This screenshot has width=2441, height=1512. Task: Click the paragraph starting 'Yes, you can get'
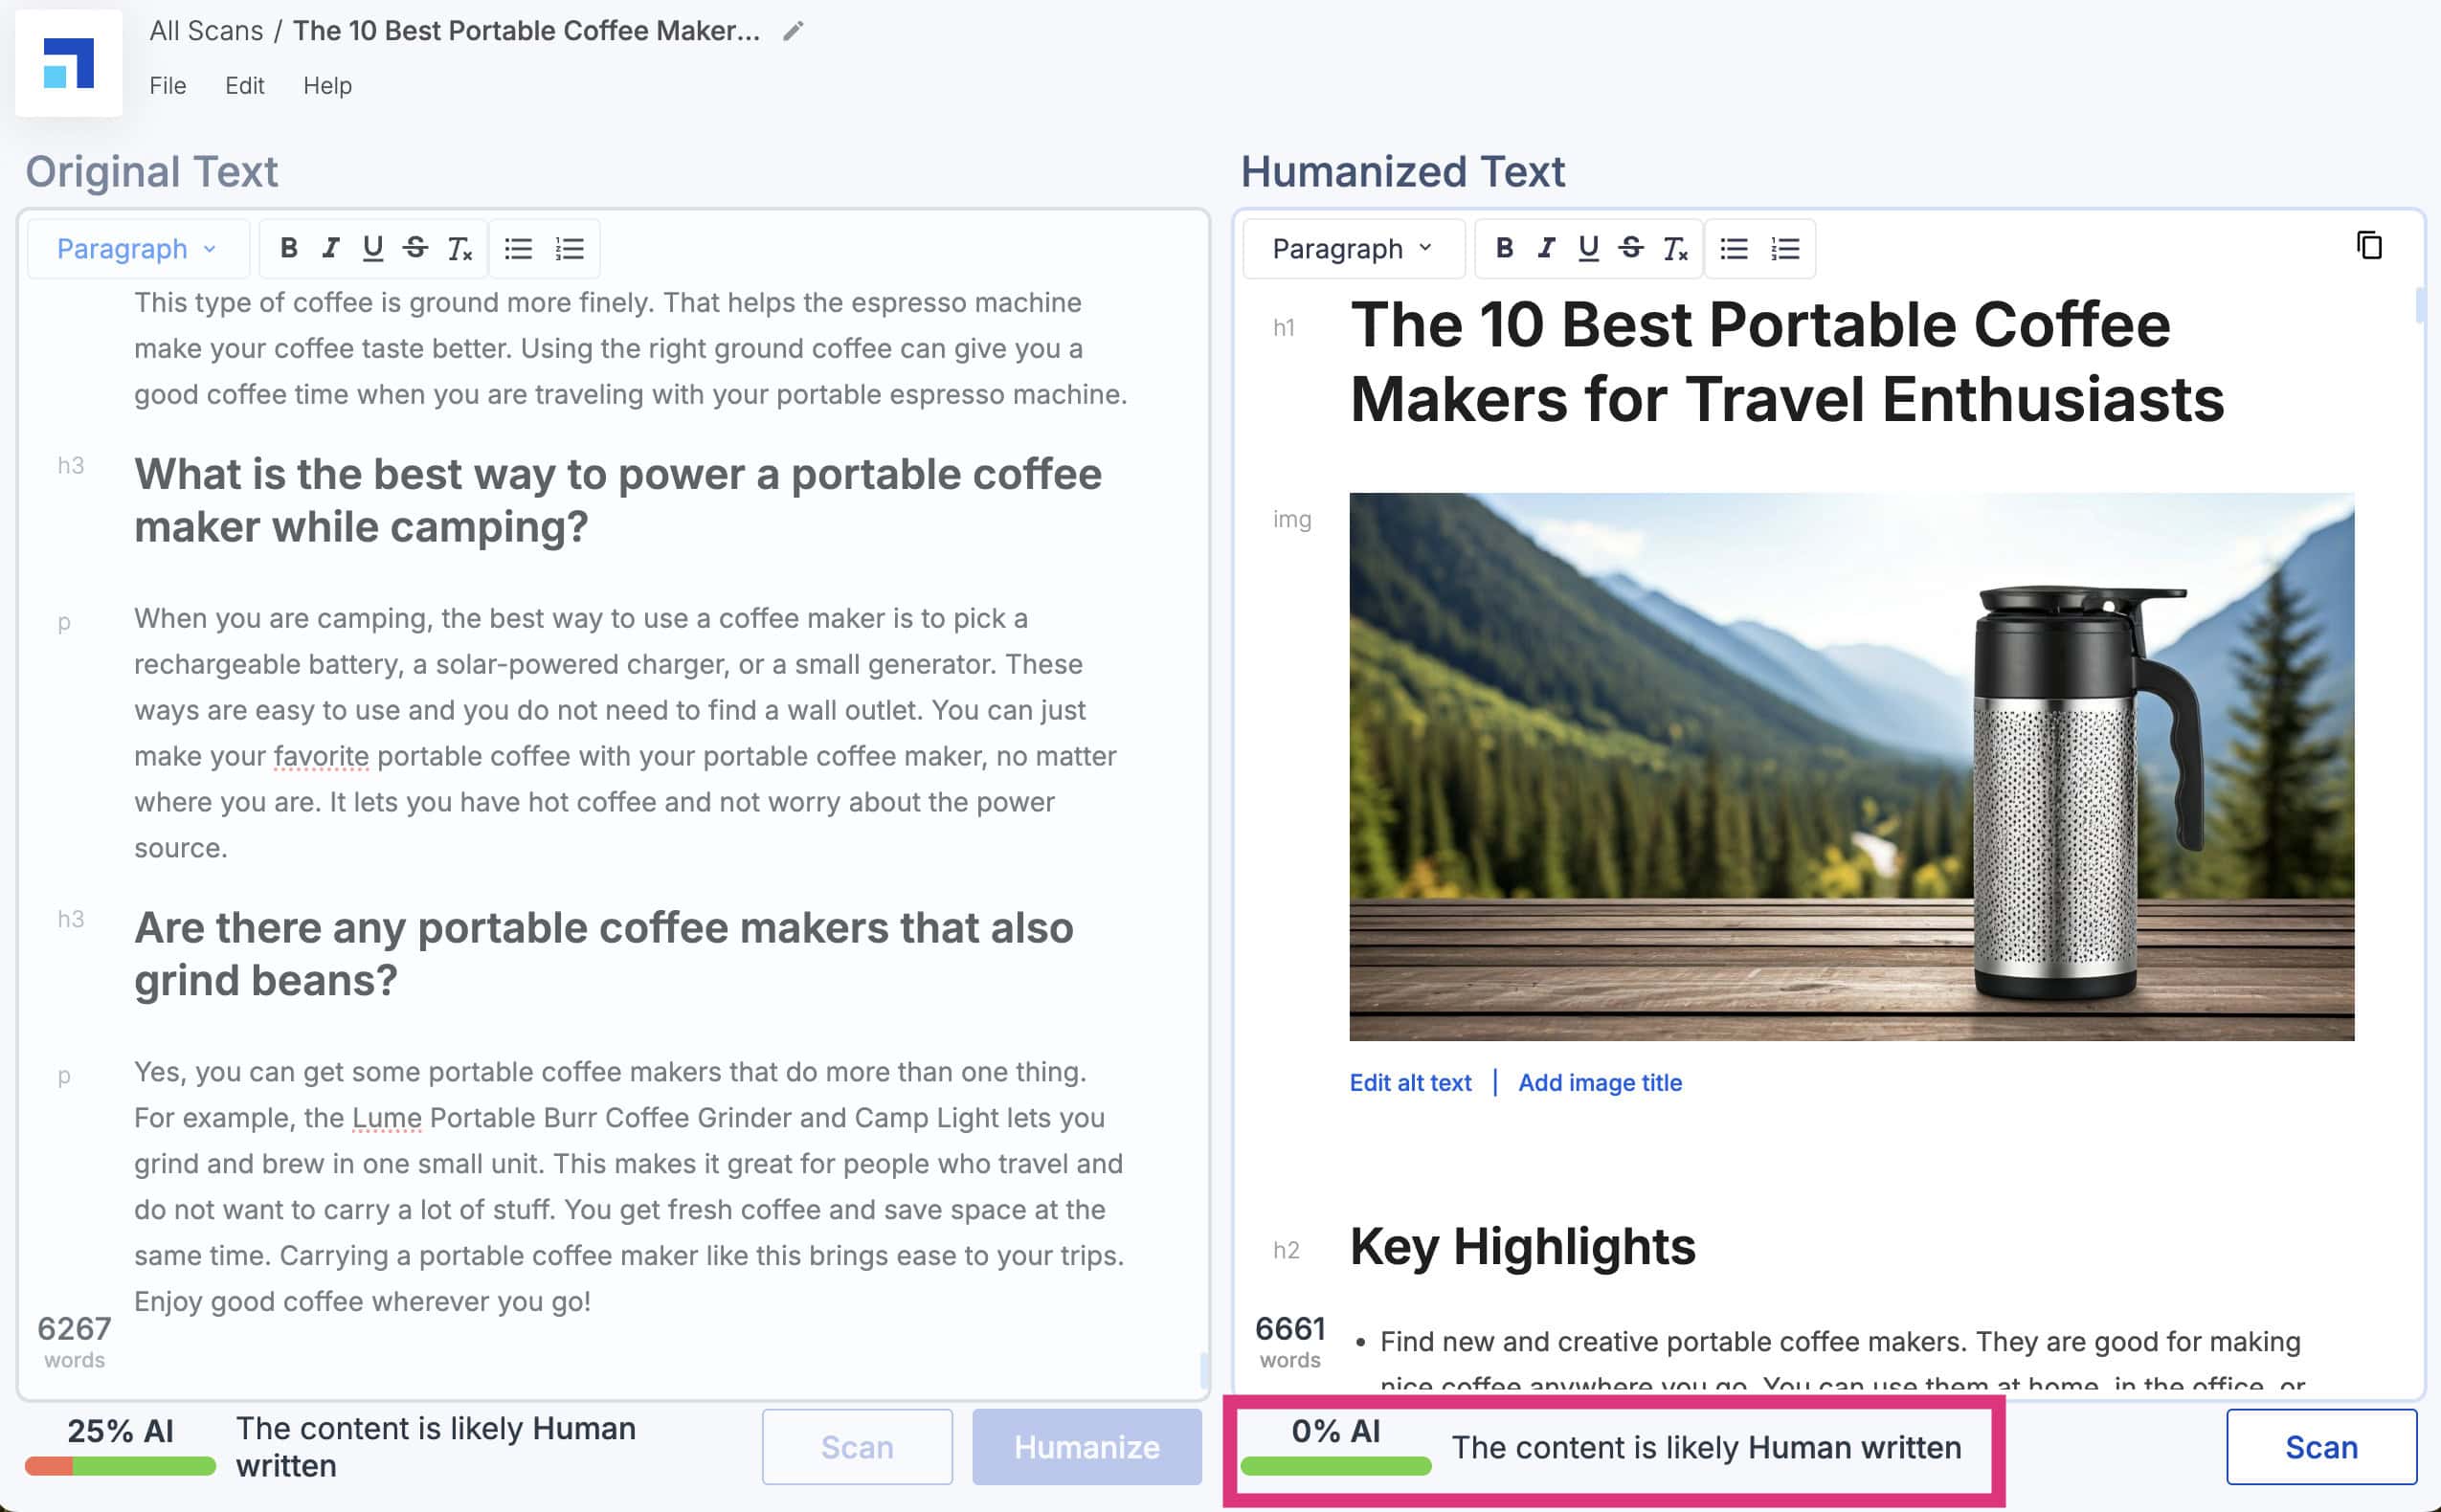point(630,1187)
